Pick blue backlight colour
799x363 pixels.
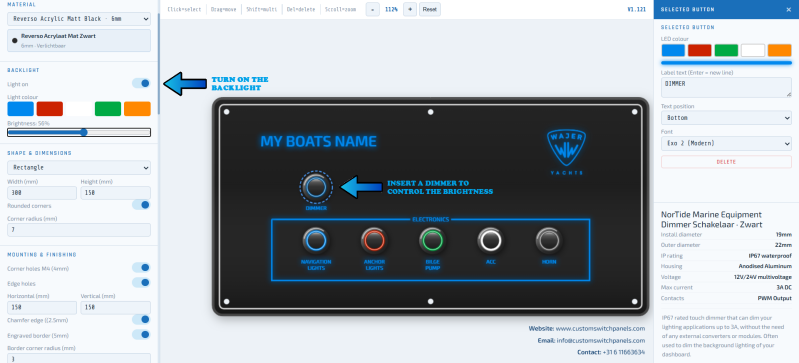click(x=20, y=109)
